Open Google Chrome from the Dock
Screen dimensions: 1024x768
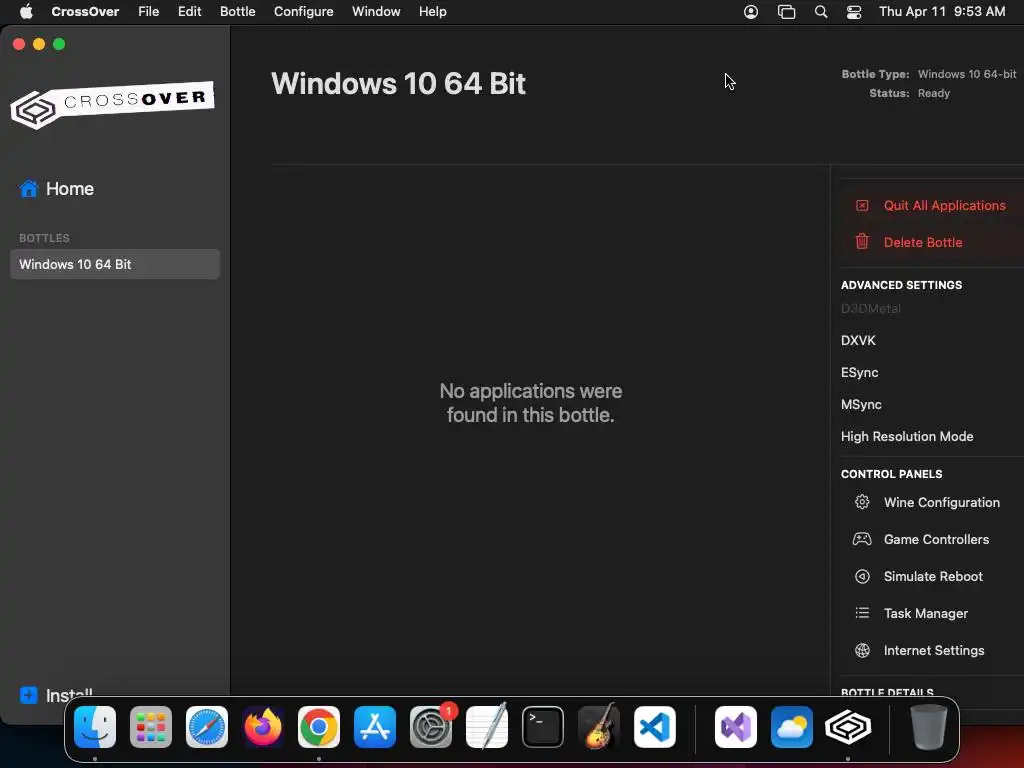[319, 726]
